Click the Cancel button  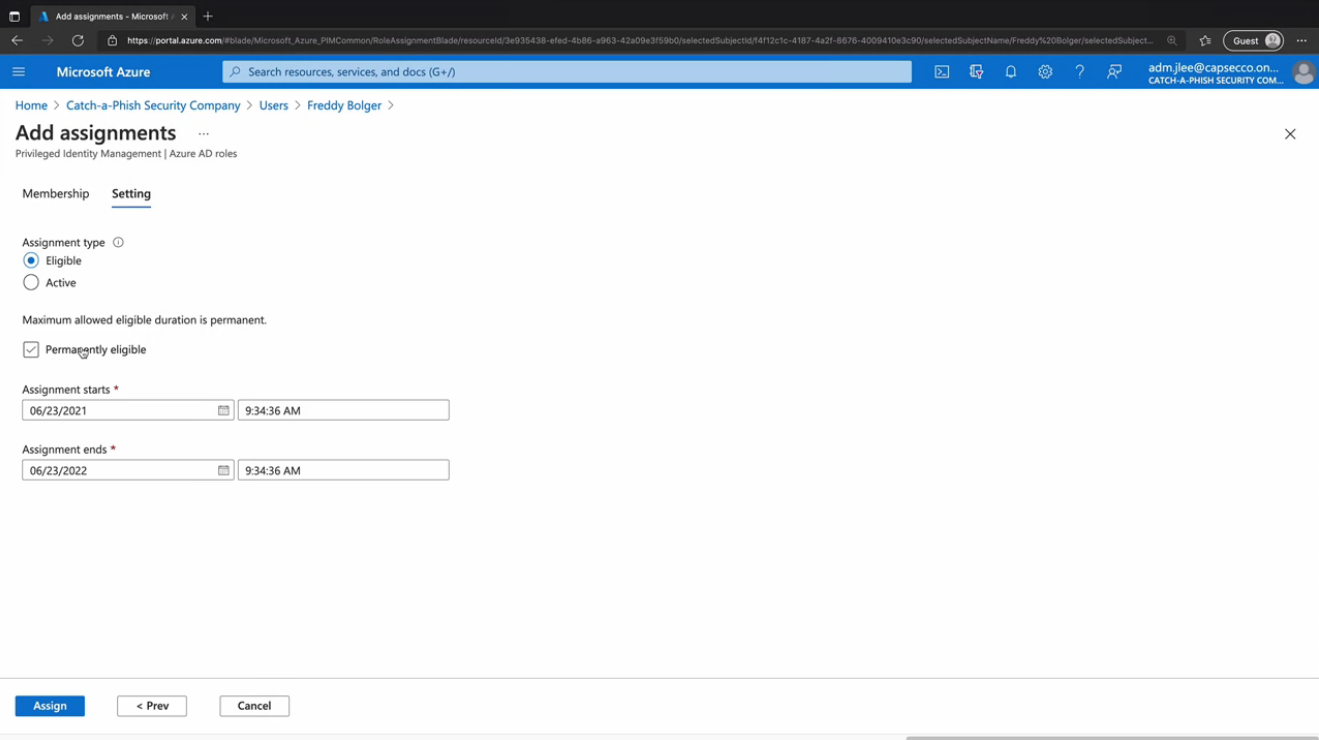click(254, 706)
